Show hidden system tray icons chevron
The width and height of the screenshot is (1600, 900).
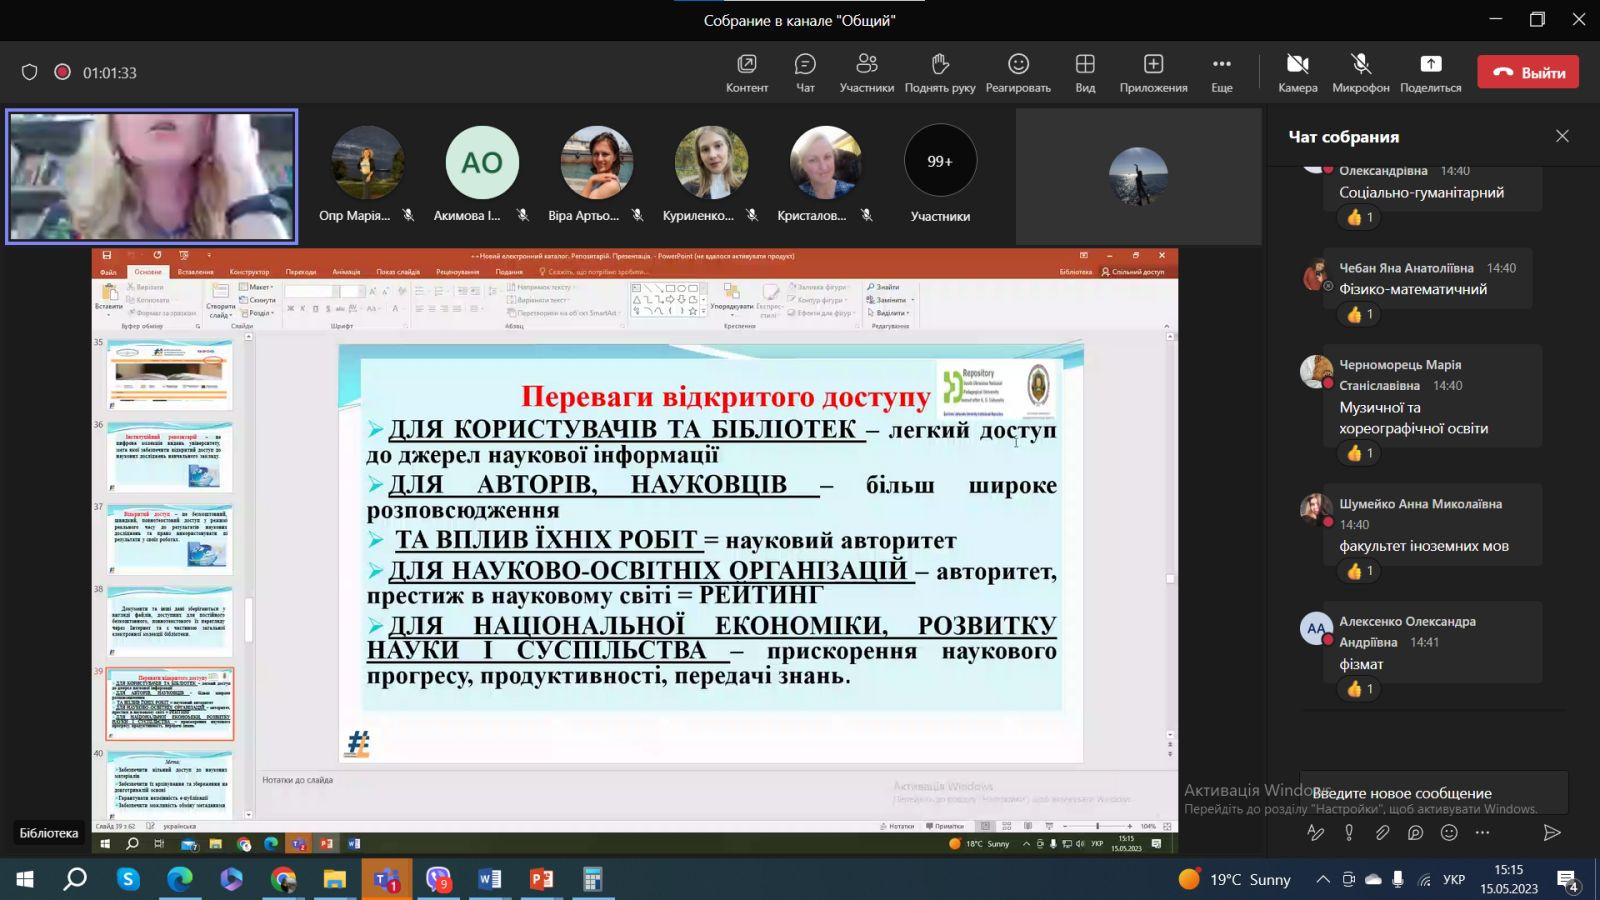tap(1322, 880)
